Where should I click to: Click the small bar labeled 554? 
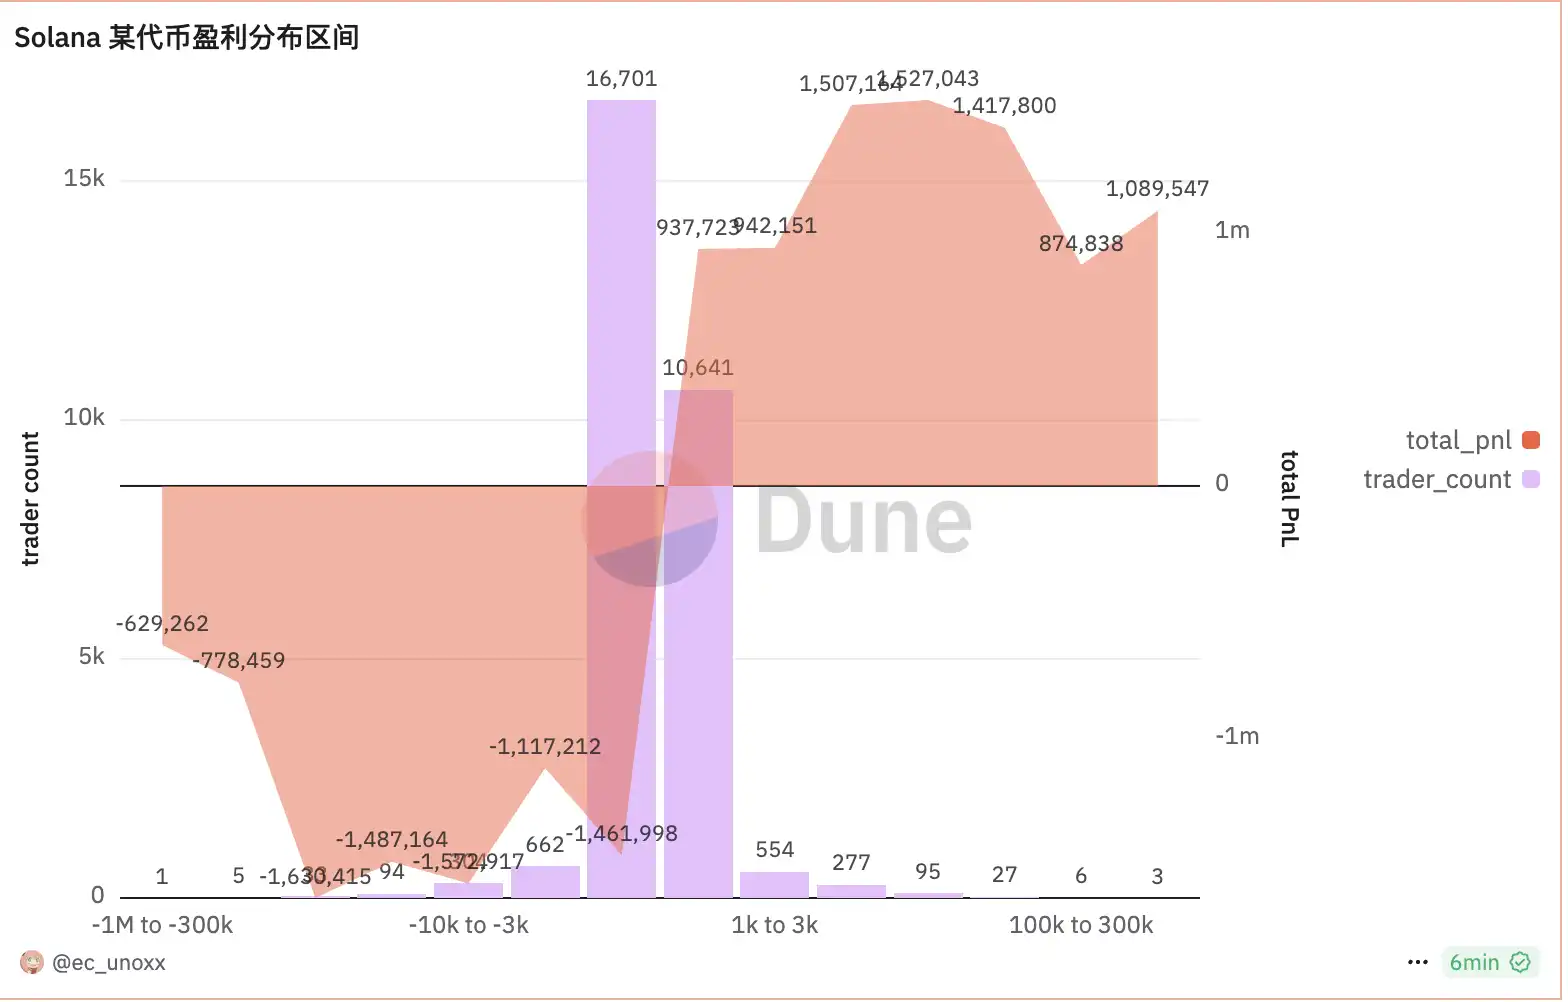[775, 886]
